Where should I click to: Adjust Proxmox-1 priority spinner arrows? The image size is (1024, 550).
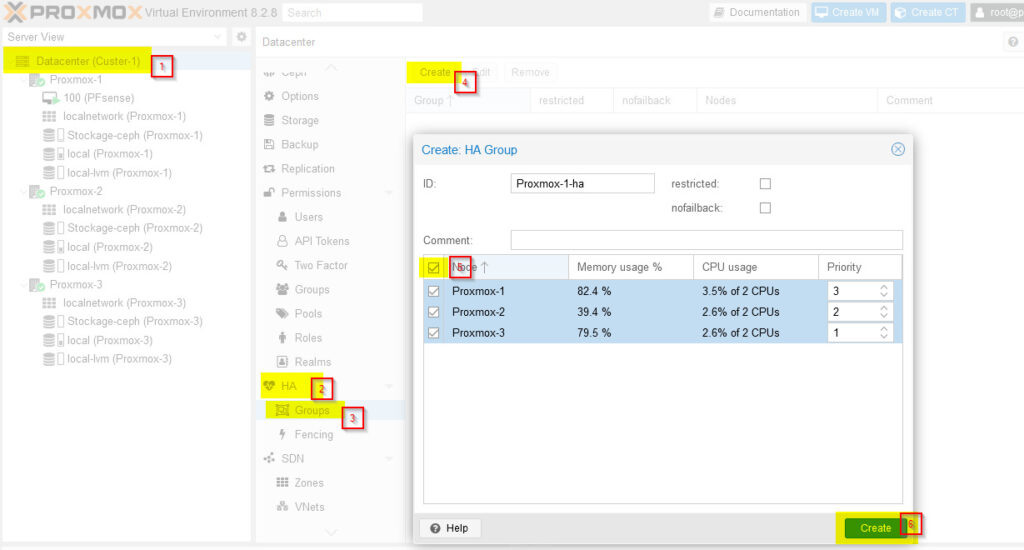[x=884, y=291]
